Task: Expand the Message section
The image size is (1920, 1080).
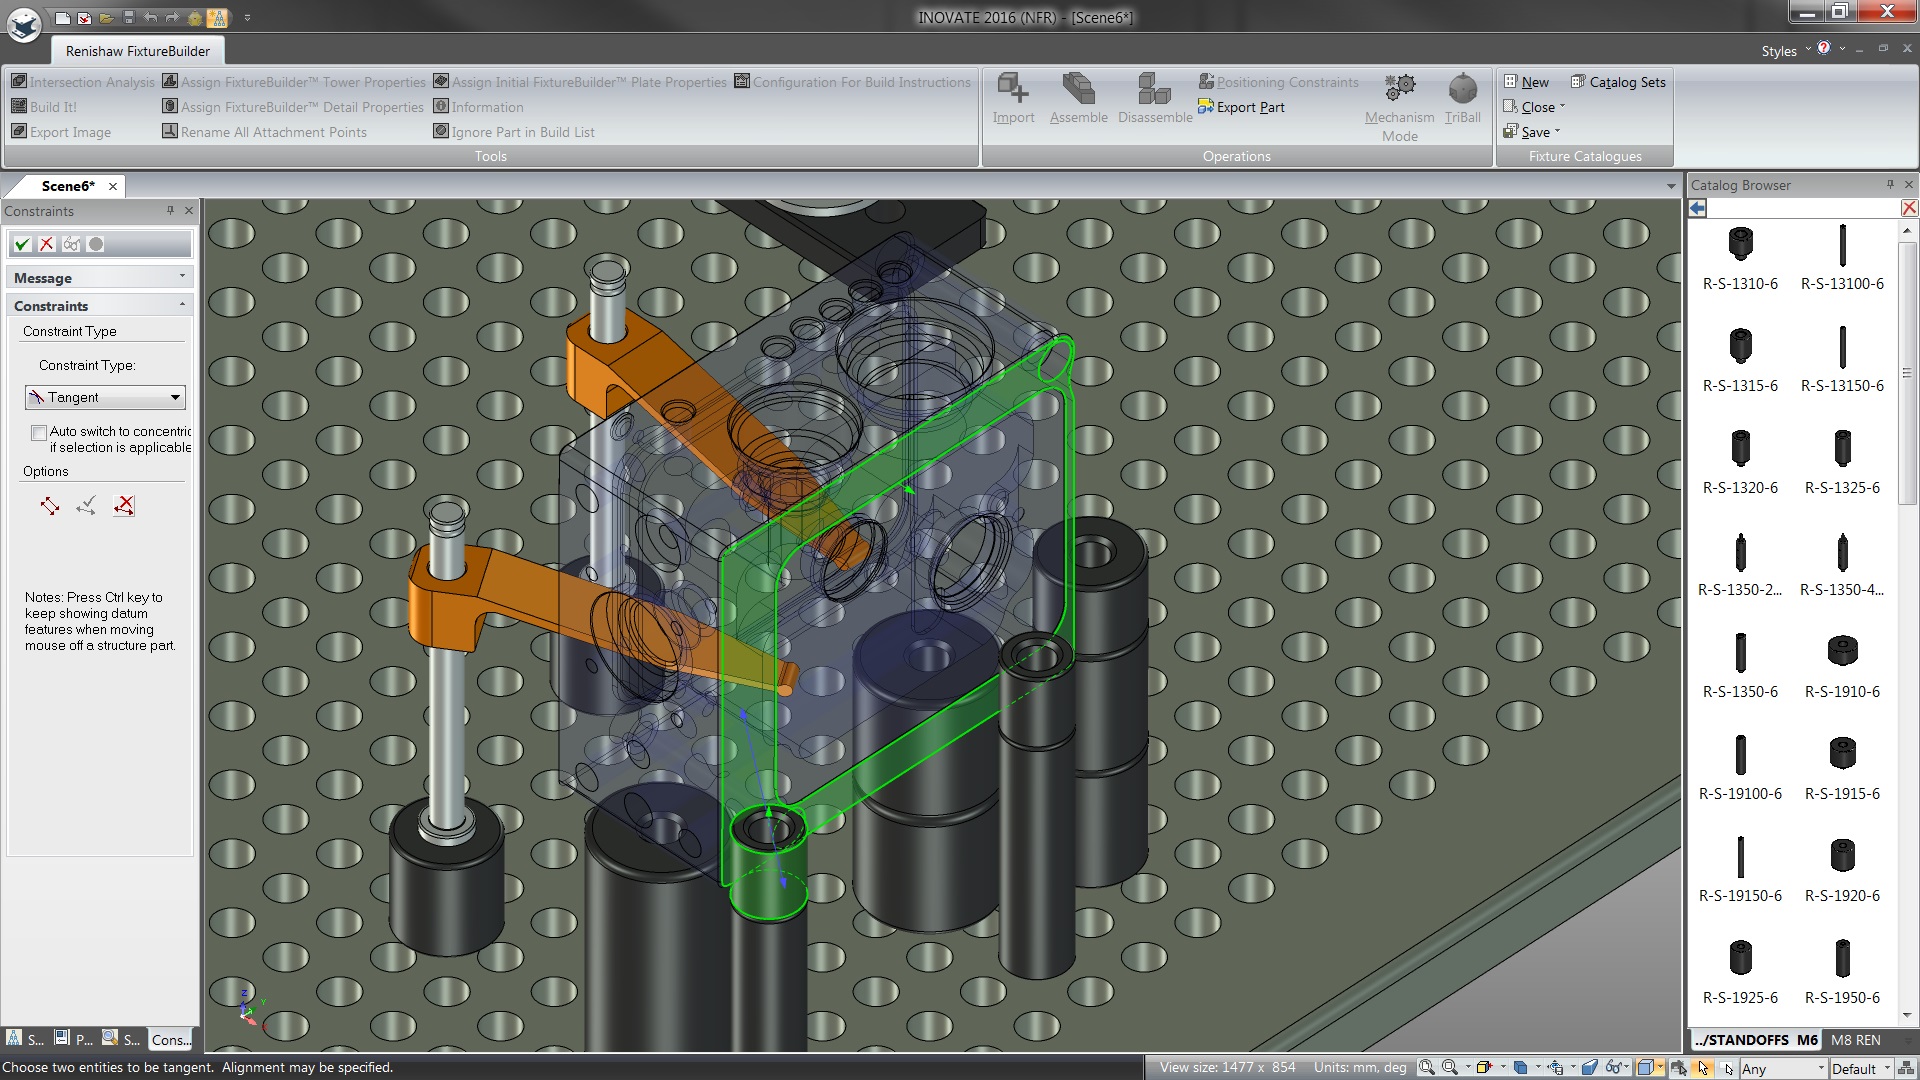Action: click(x=100, y=278)
